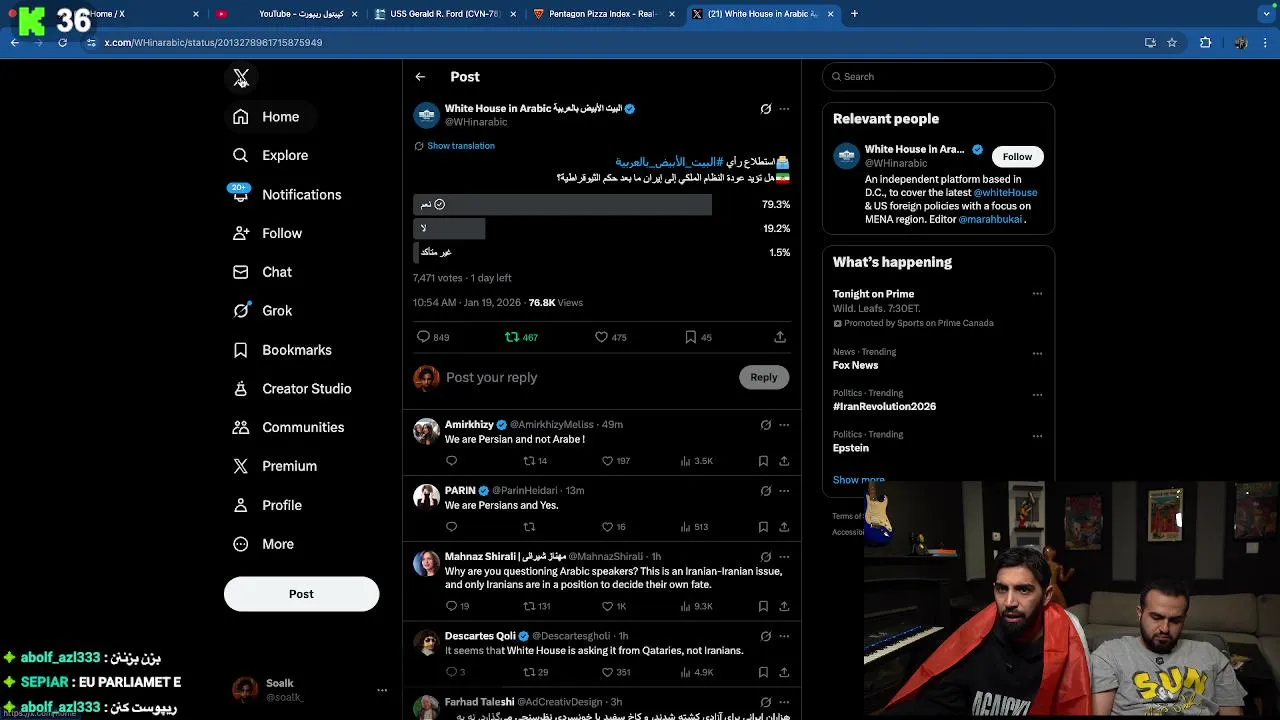
Task: Go back using the Post arrow
Action: coord(420,77)
